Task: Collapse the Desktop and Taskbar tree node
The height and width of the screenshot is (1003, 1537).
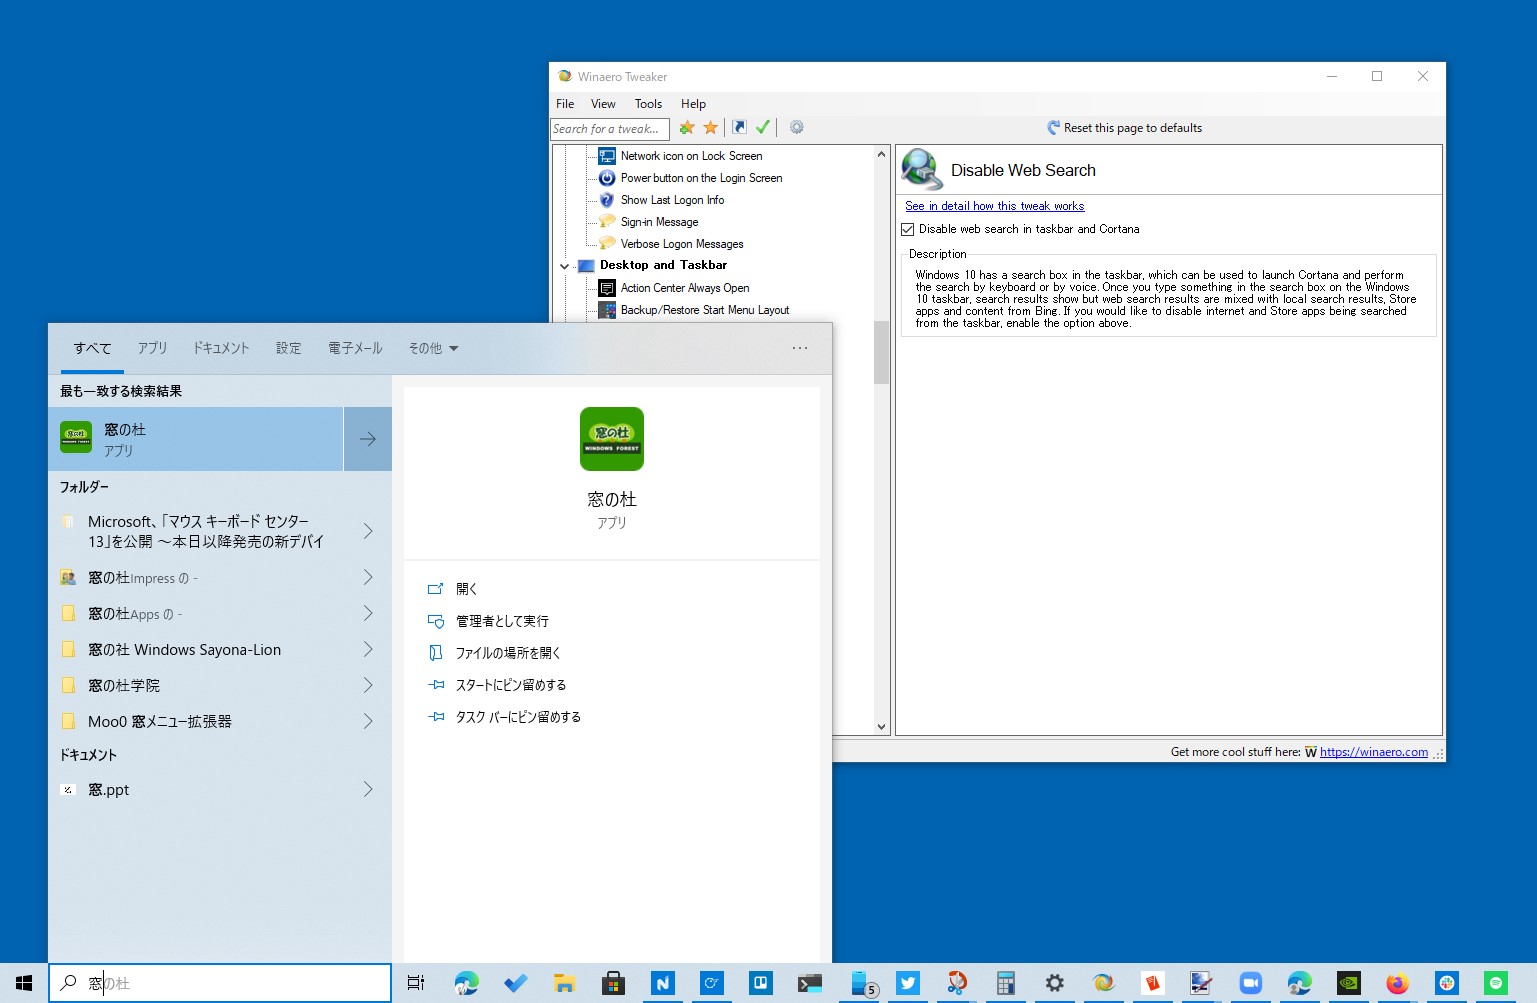Action: click(x=564, y=265)
